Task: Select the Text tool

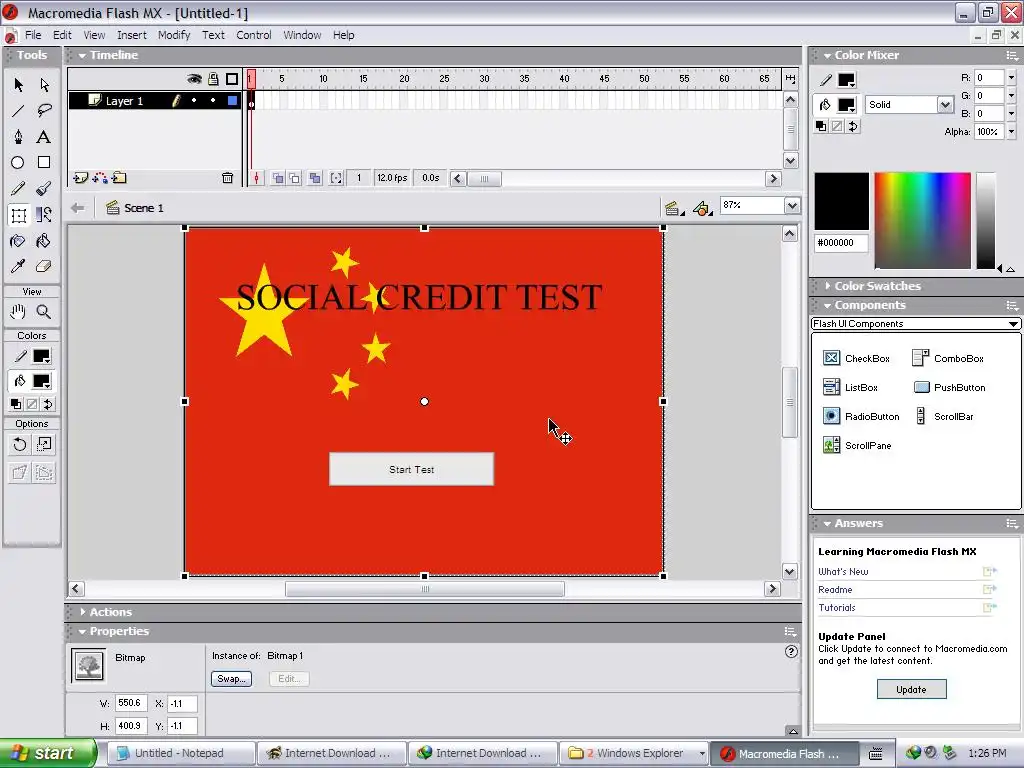Action: tap(44, 136)
